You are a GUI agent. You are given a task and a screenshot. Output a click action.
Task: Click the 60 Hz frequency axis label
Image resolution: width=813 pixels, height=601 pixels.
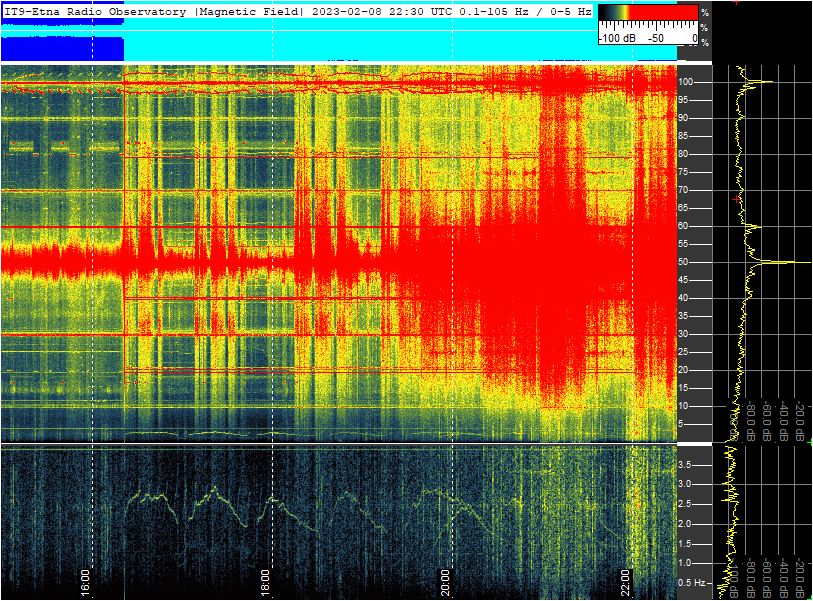pyautogui.click(x=686, y=226)
